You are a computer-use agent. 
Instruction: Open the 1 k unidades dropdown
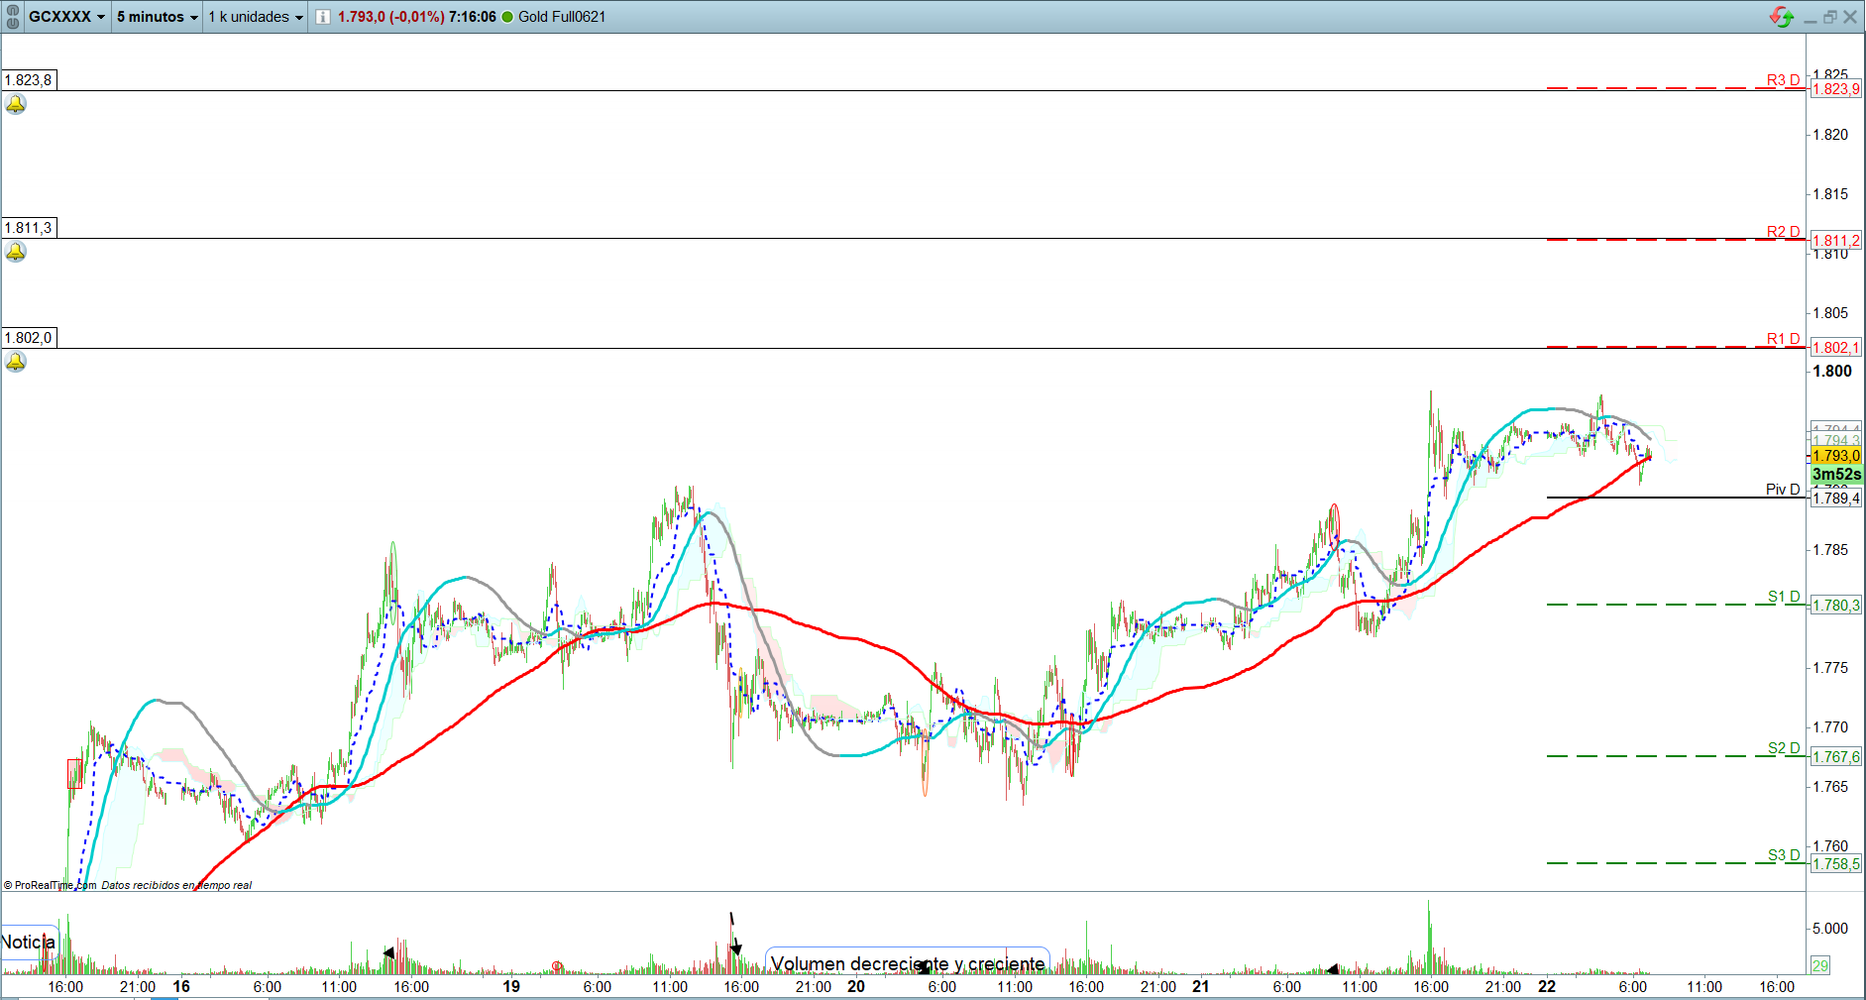click(x=255, y=17)
